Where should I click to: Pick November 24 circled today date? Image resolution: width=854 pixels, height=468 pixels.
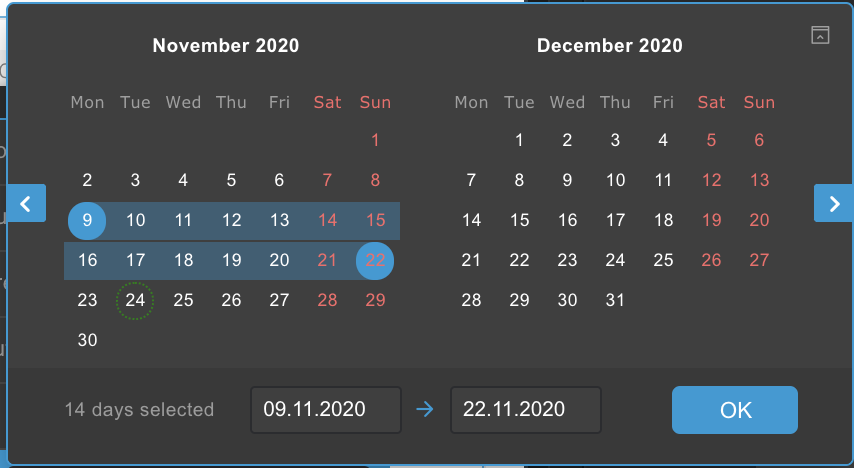click(x=135, y=300)
